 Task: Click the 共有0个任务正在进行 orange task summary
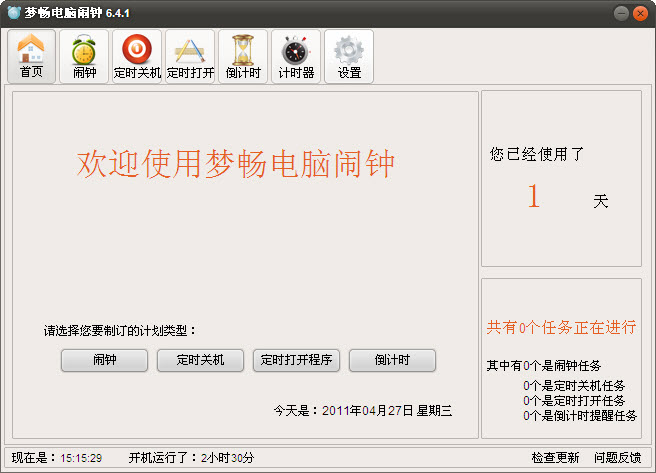561,328
